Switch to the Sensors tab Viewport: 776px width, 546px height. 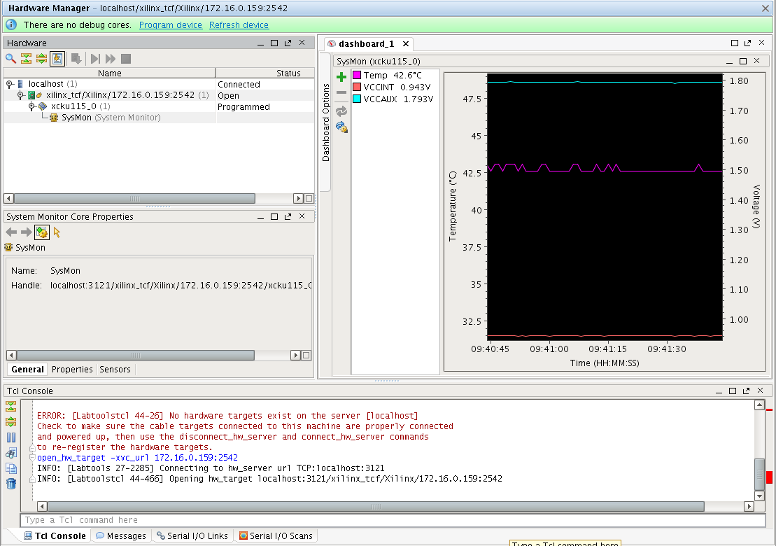(115, 369)
